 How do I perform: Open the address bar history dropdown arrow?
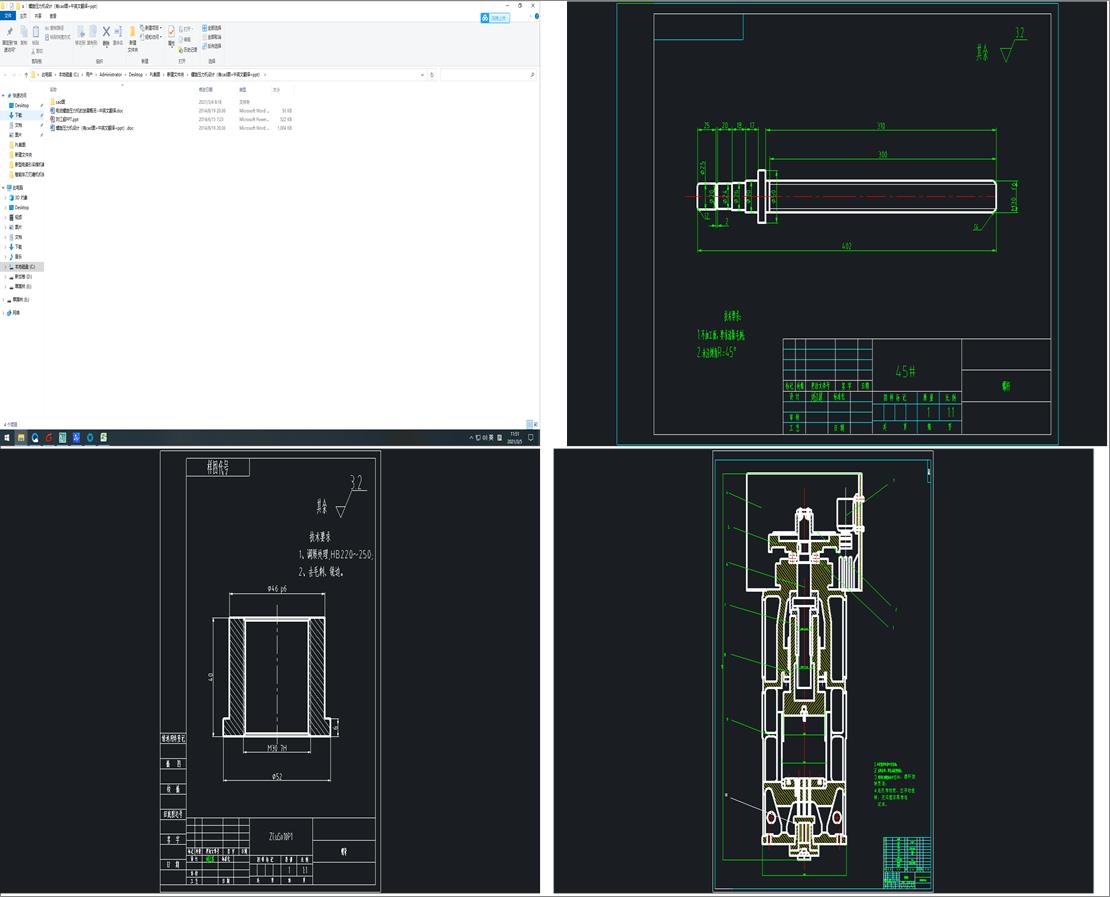pos(424,74)
